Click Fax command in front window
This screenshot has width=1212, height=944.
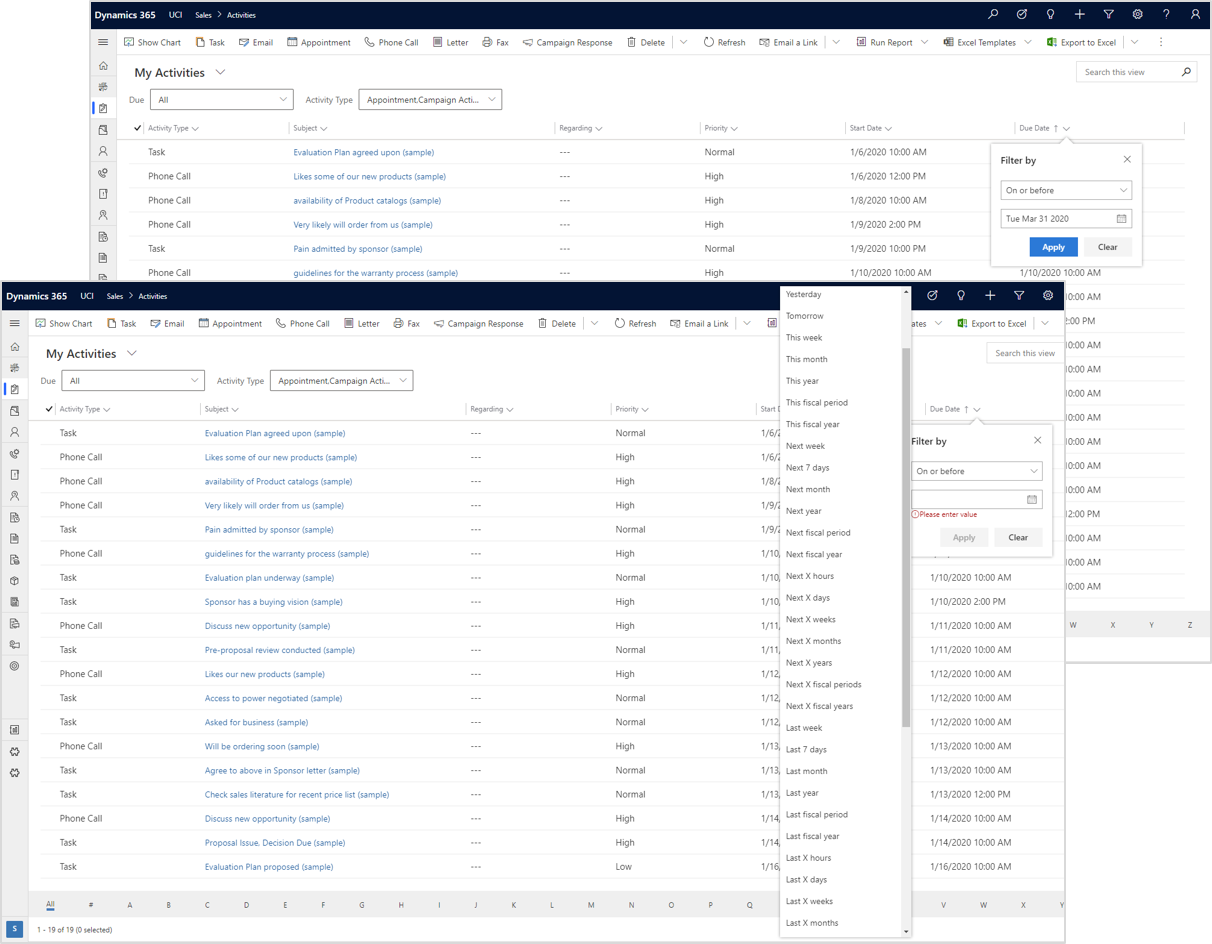406,323
